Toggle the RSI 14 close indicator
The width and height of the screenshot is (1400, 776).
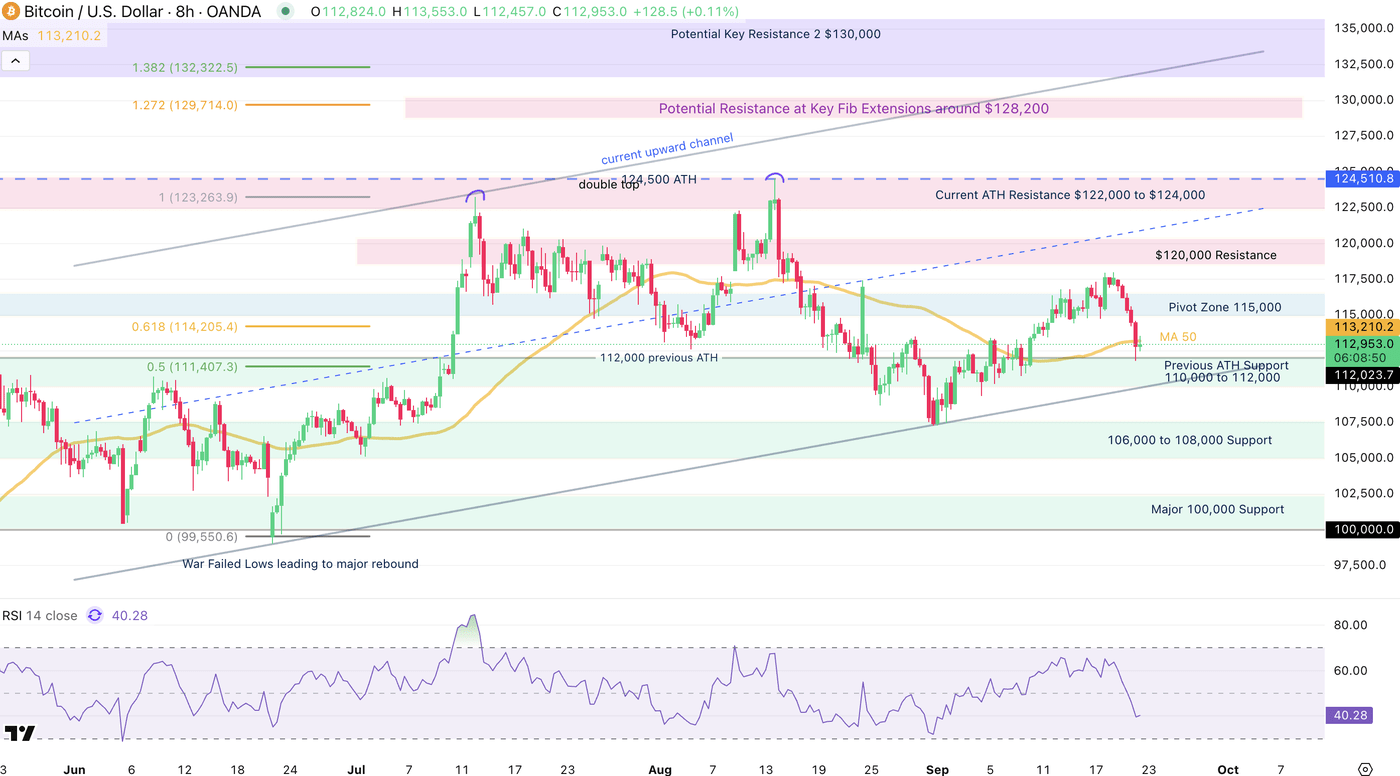(x=38, y=615)
